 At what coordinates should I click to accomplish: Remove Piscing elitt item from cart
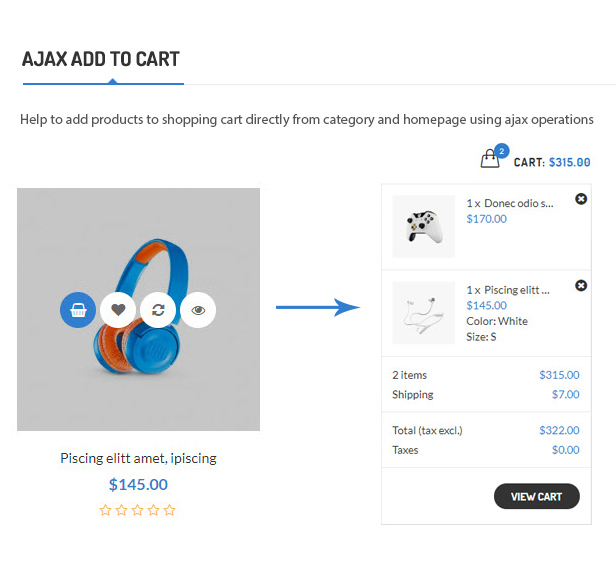pos(581,286)
